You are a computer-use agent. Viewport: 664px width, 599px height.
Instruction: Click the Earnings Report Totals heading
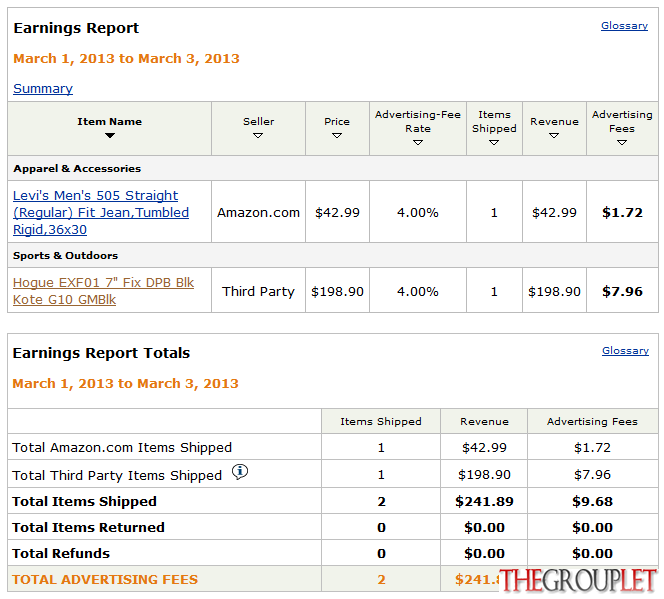point(101,353)
